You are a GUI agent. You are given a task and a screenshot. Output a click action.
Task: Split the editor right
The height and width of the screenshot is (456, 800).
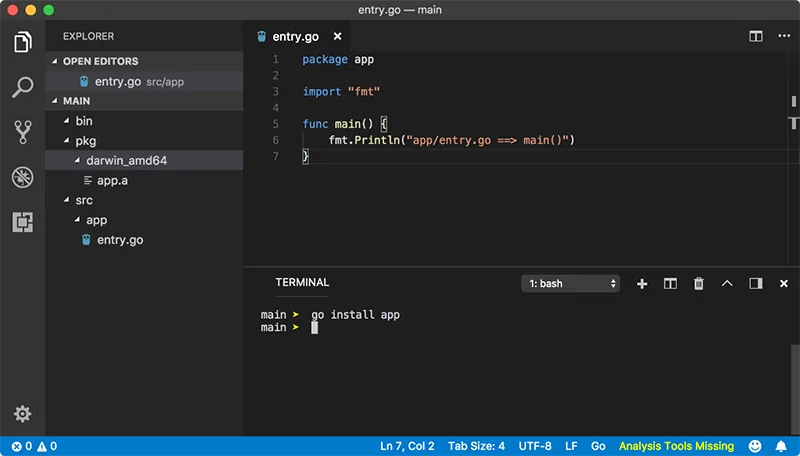(x=756, y=36)
